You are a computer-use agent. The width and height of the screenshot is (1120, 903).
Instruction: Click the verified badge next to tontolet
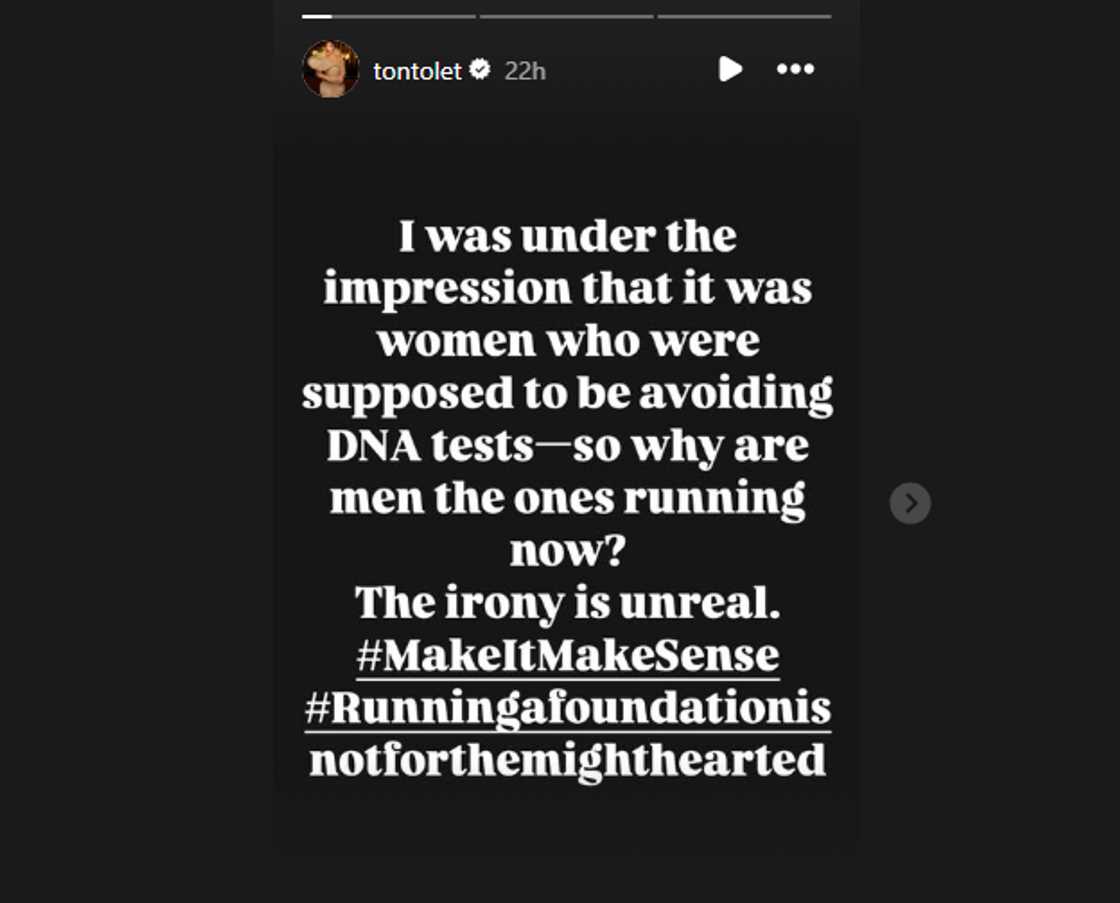(481, 70)
